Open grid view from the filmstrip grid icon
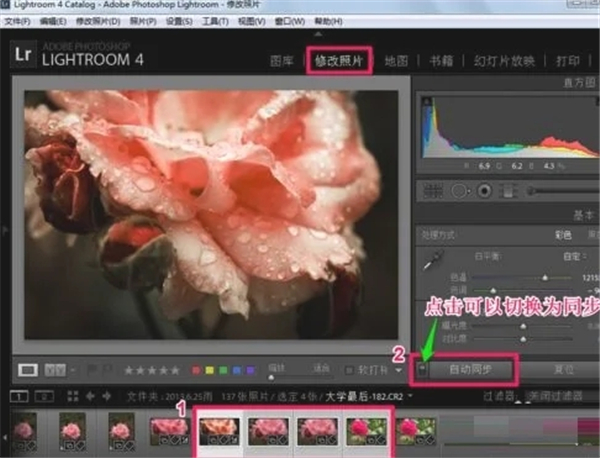Viewport: 600px width, 458px height. click(x=73, y=396)
